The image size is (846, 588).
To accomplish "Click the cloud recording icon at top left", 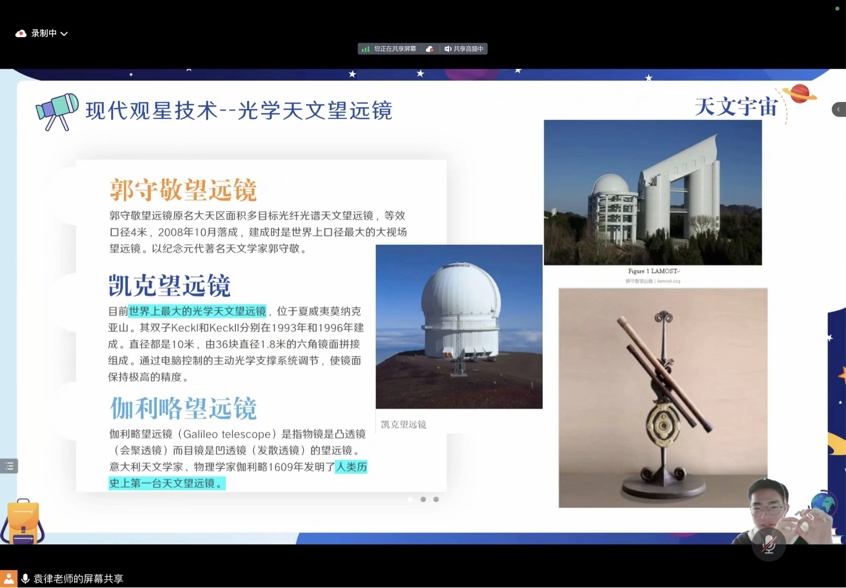I will pyautogui.click(x=21, y=34).
